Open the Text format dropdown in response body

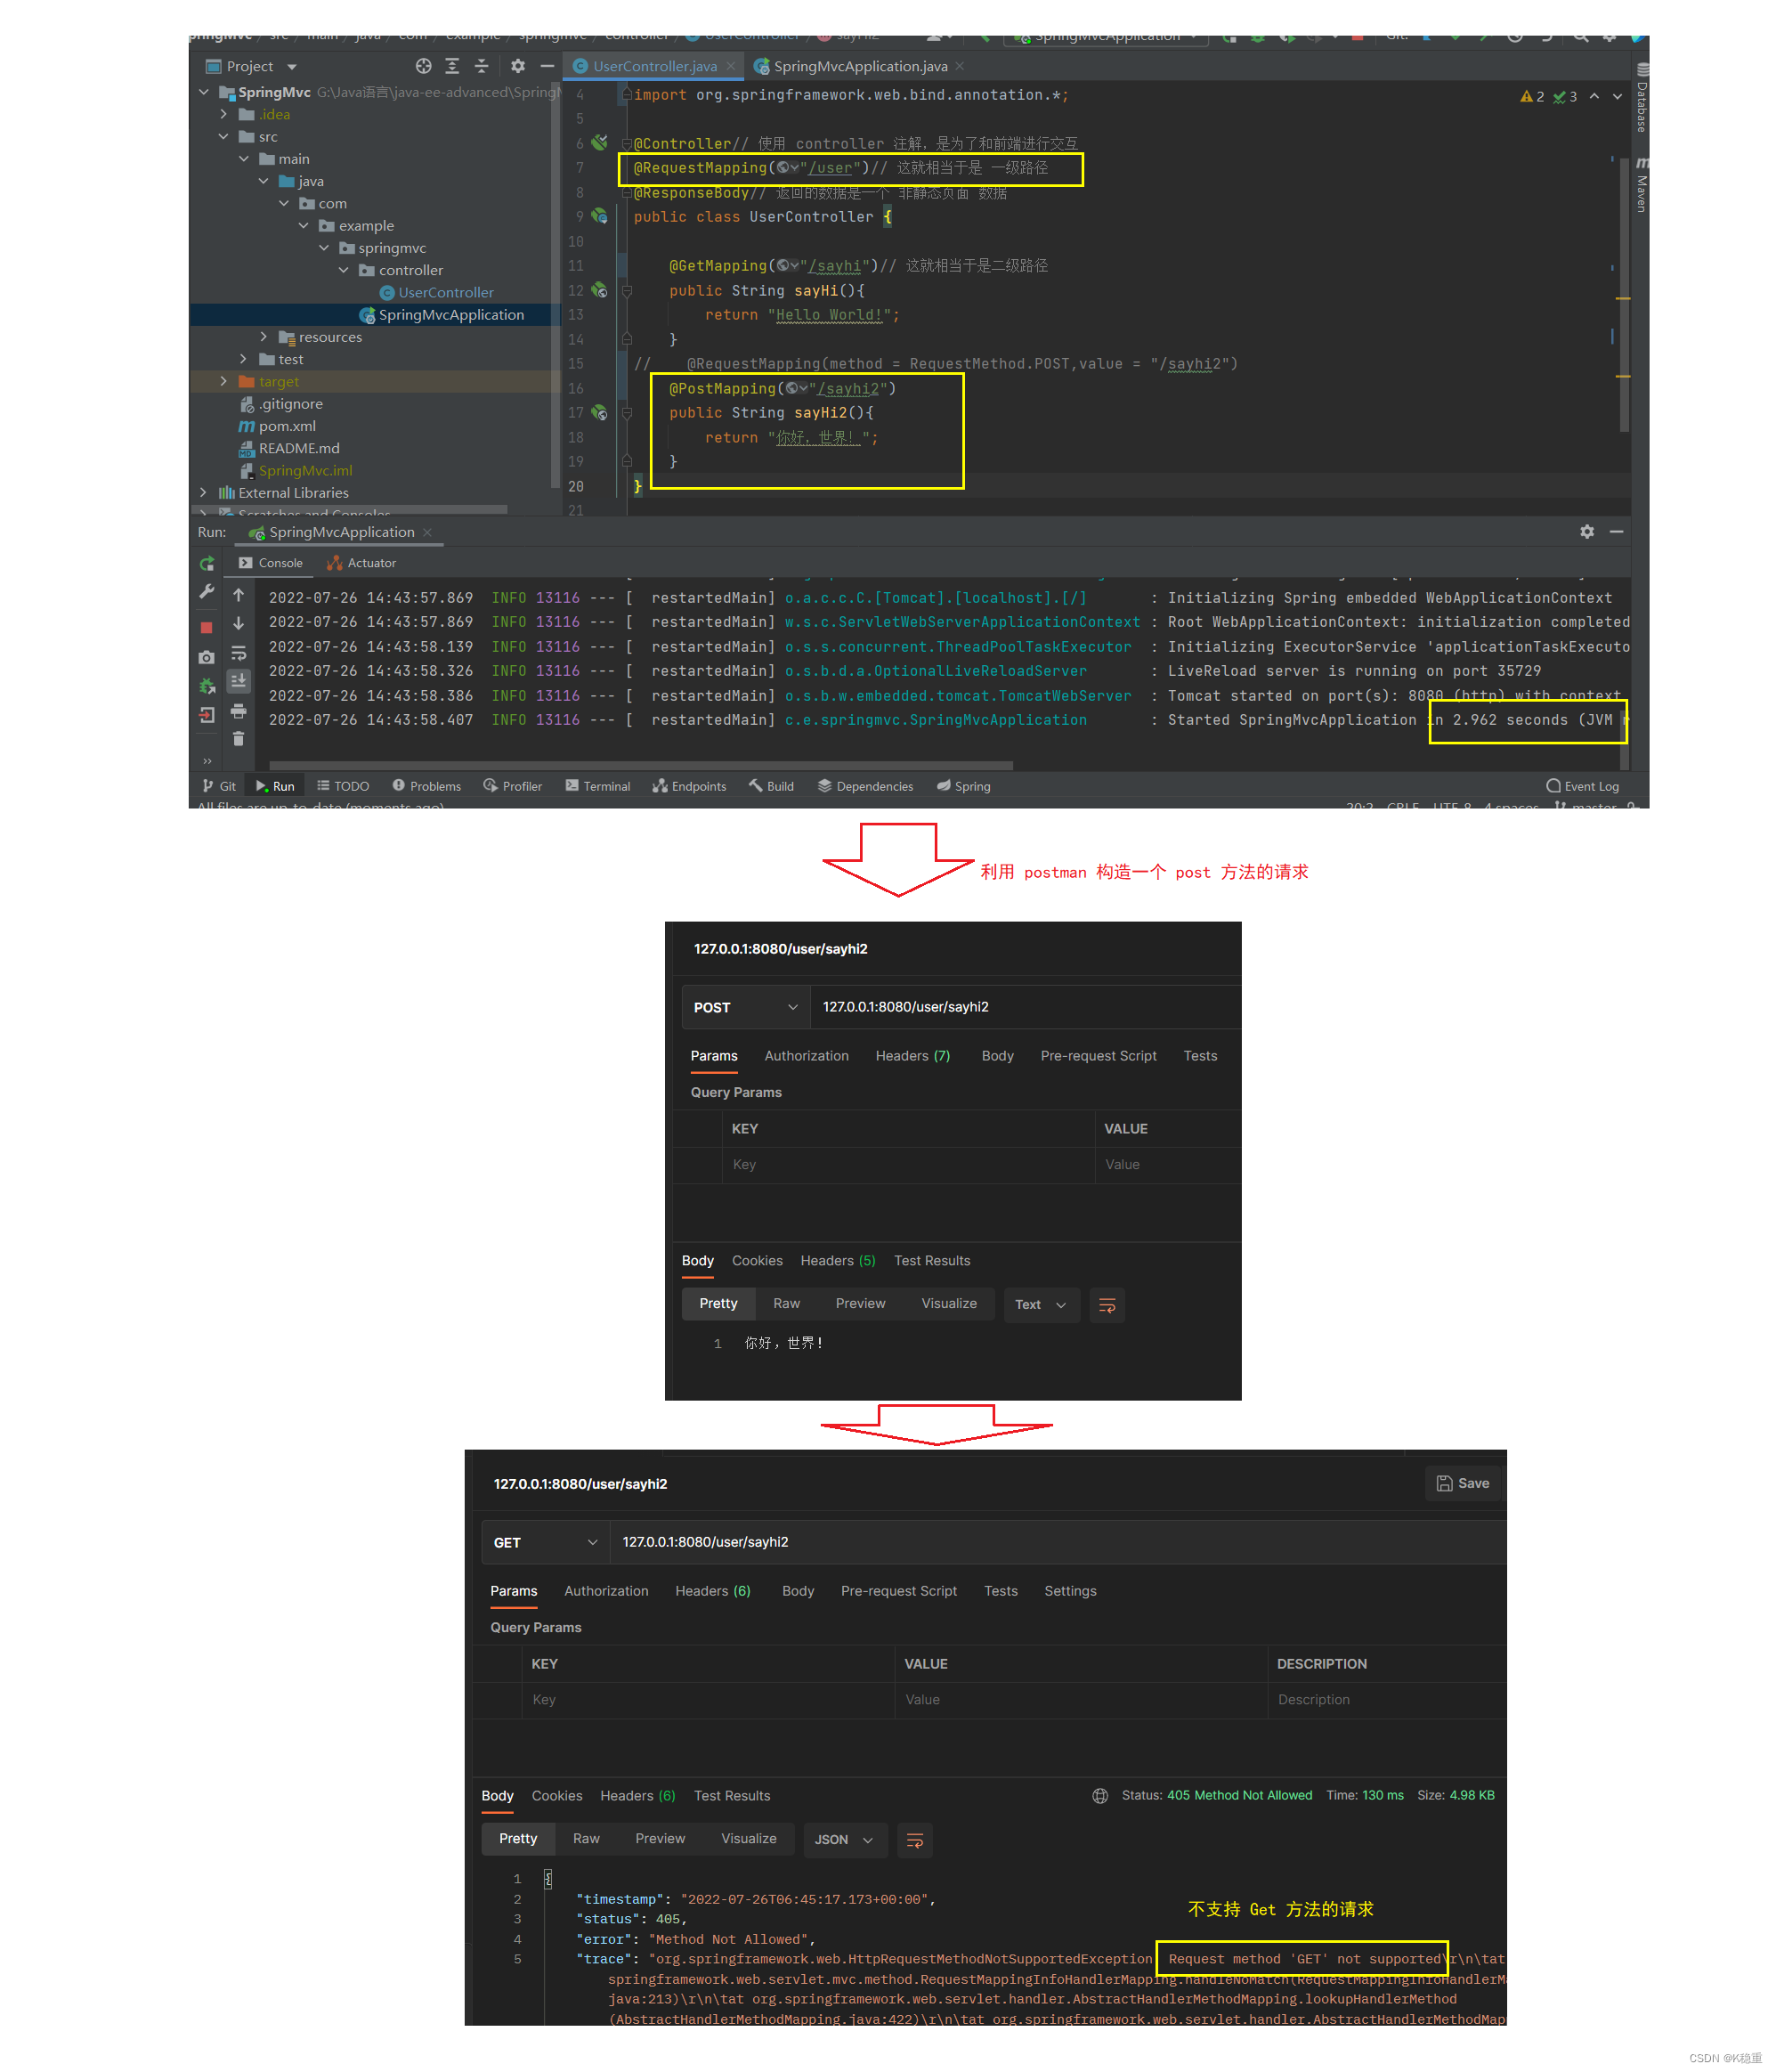1040,1304
